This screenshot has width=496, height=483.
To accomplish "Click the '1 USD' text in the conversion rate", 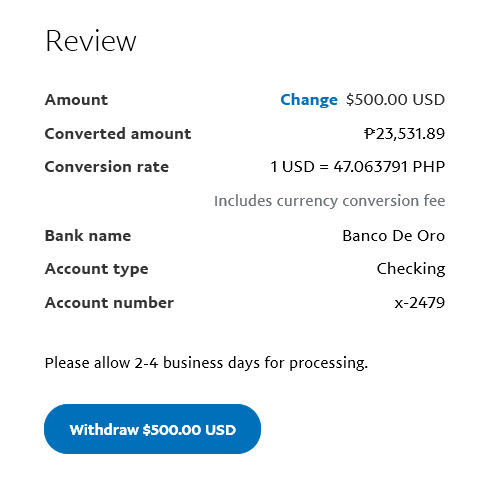I will point(292,167).
